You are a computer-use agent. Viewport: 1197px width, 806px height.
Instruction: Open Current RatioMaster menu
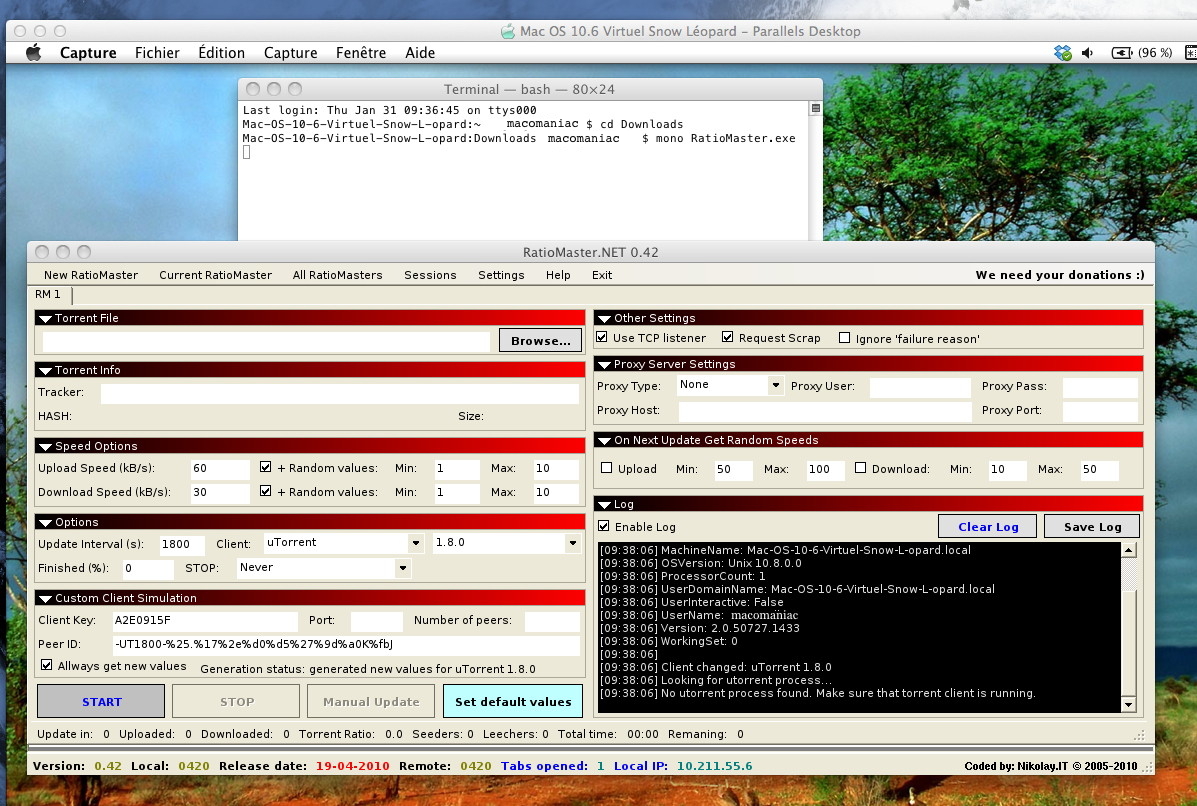click(215, 275)
